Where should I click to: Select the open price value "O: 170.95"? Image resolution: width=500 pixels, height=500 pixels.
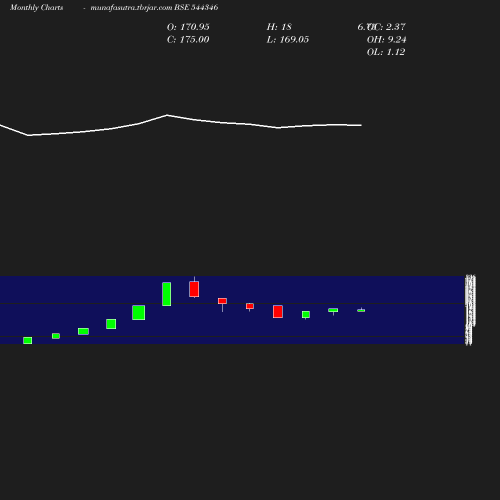click(188, 27)
